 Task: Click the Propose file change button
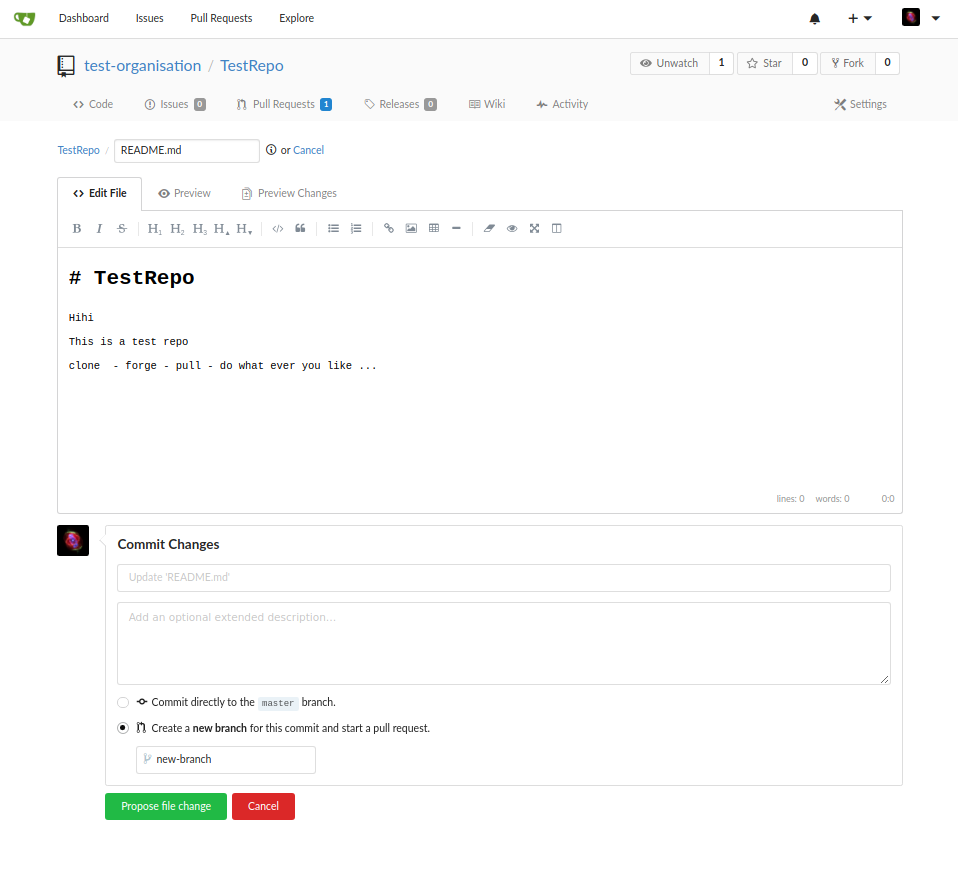(166, 806)
